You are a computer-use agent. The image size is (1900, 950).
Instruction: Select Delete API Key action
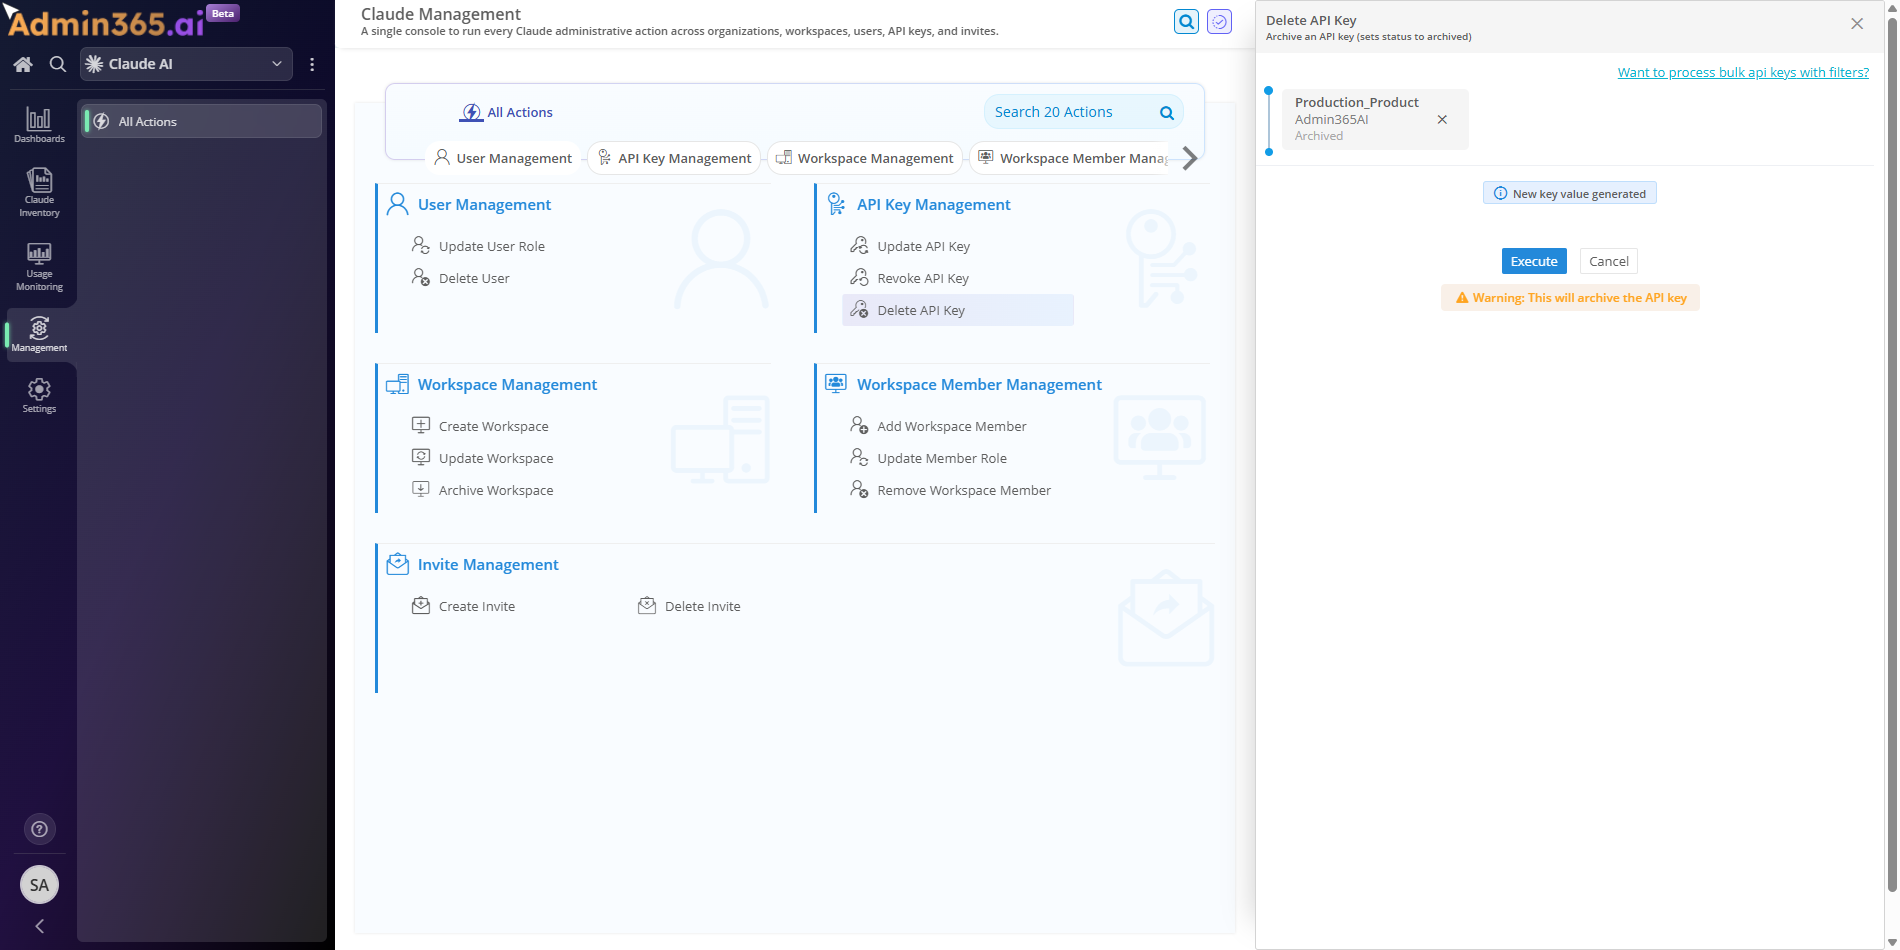[958, 310]
